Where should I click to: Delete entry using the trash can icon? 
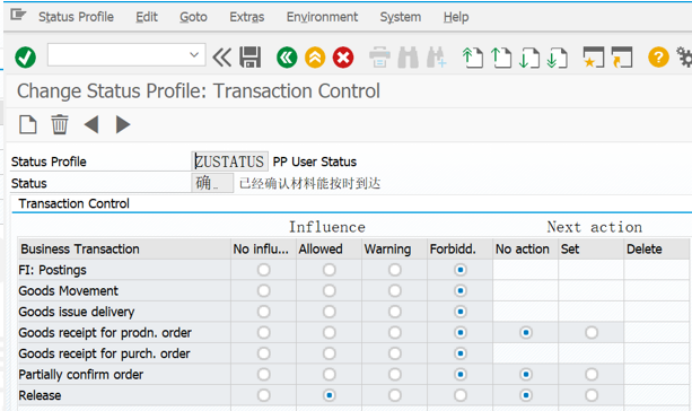coord(60,124)
